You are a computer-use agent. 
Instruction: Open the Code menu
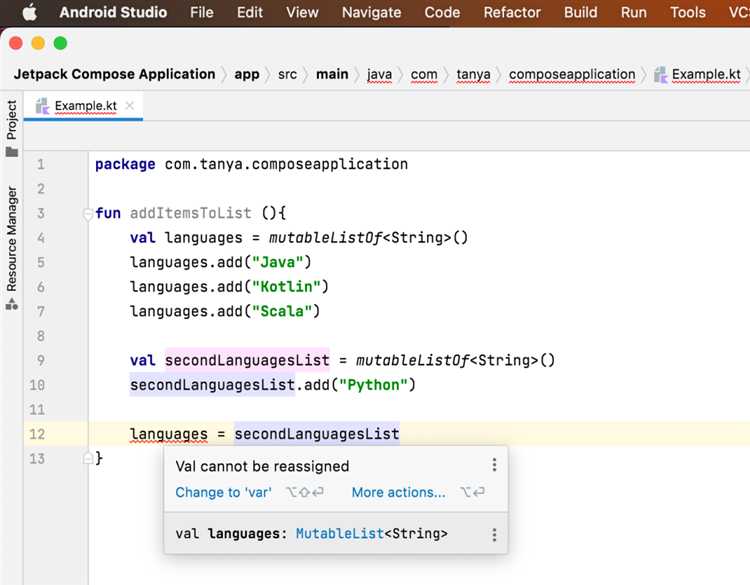click(x=442, y=12)
